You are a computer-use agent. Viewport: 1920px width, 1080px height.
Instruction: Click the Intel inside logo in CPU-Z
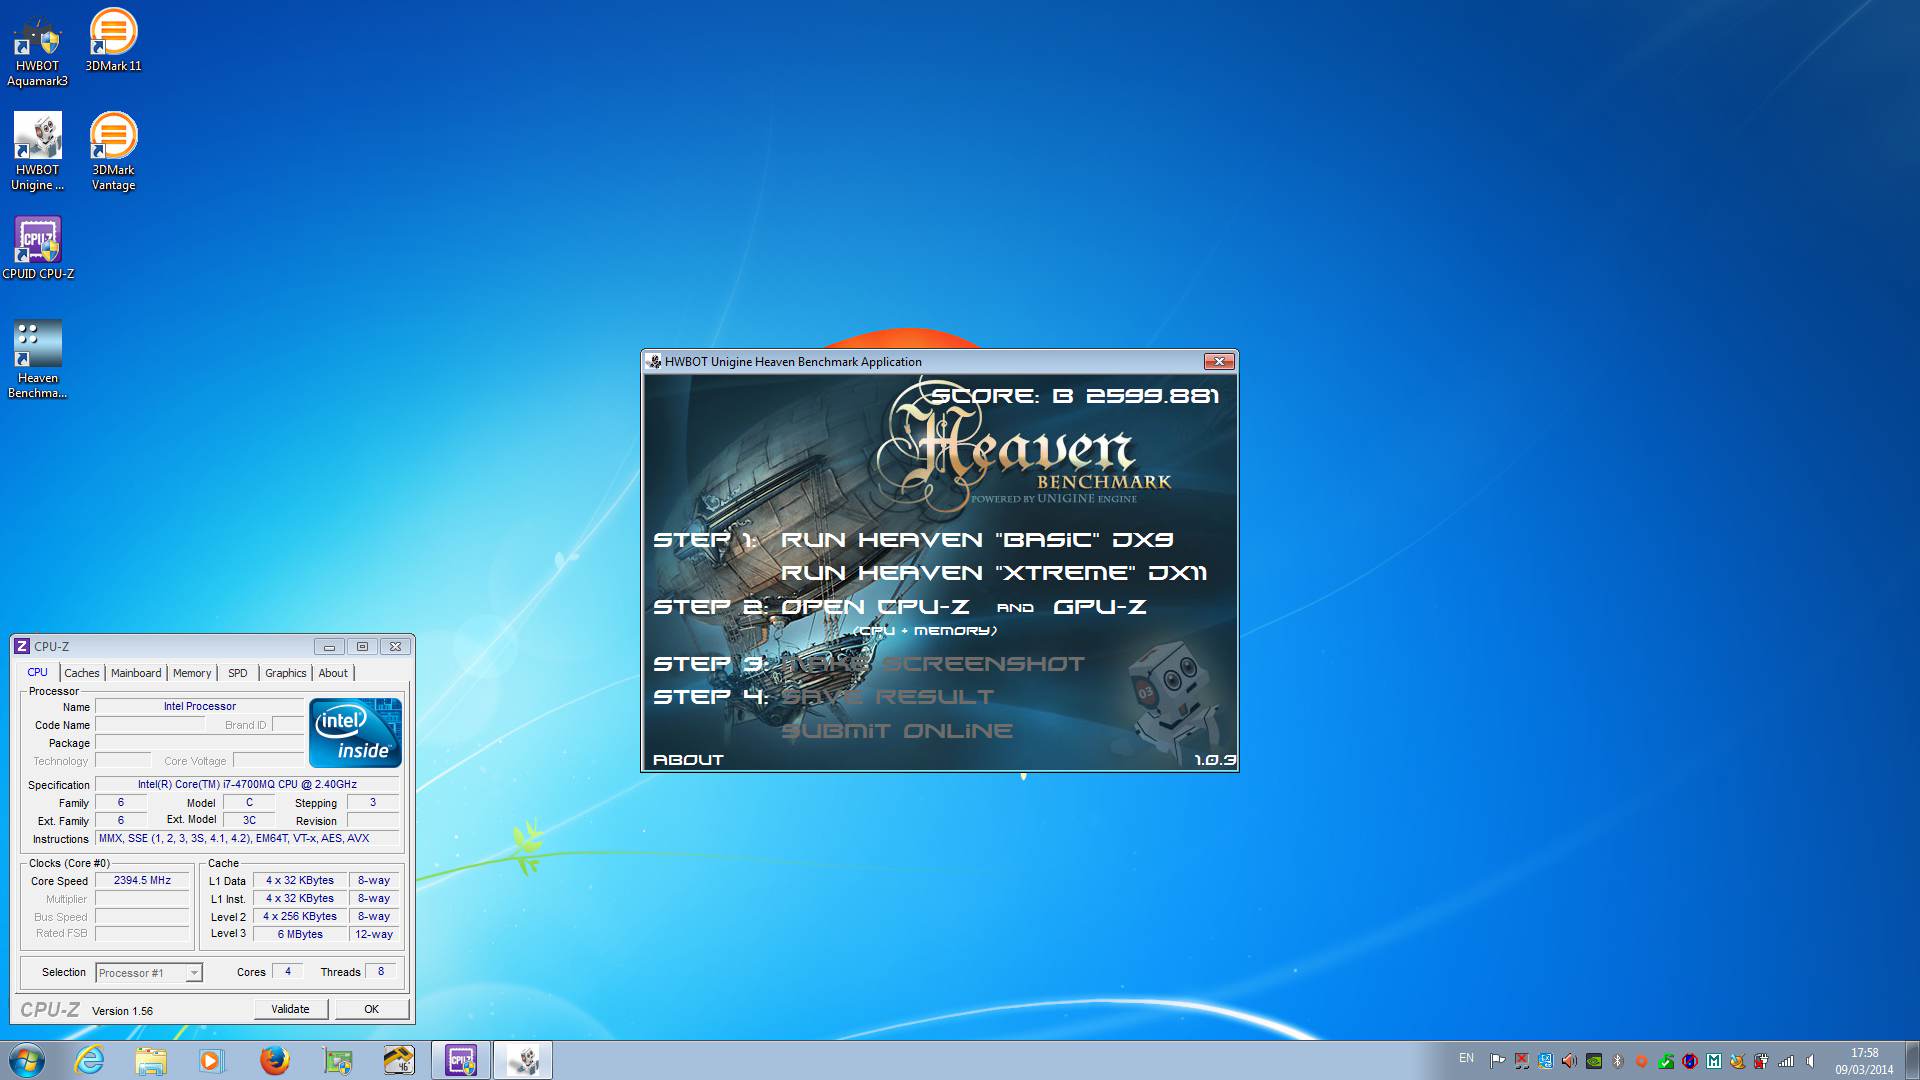(x=355, y=733)
